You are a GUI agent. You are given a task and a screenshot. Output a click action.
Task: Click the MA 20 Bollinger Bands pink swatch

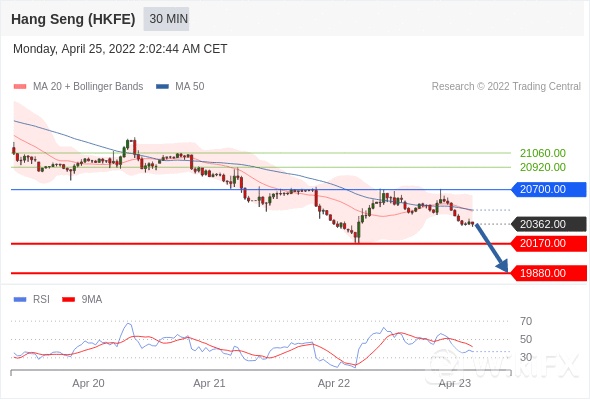pos(20,87)
